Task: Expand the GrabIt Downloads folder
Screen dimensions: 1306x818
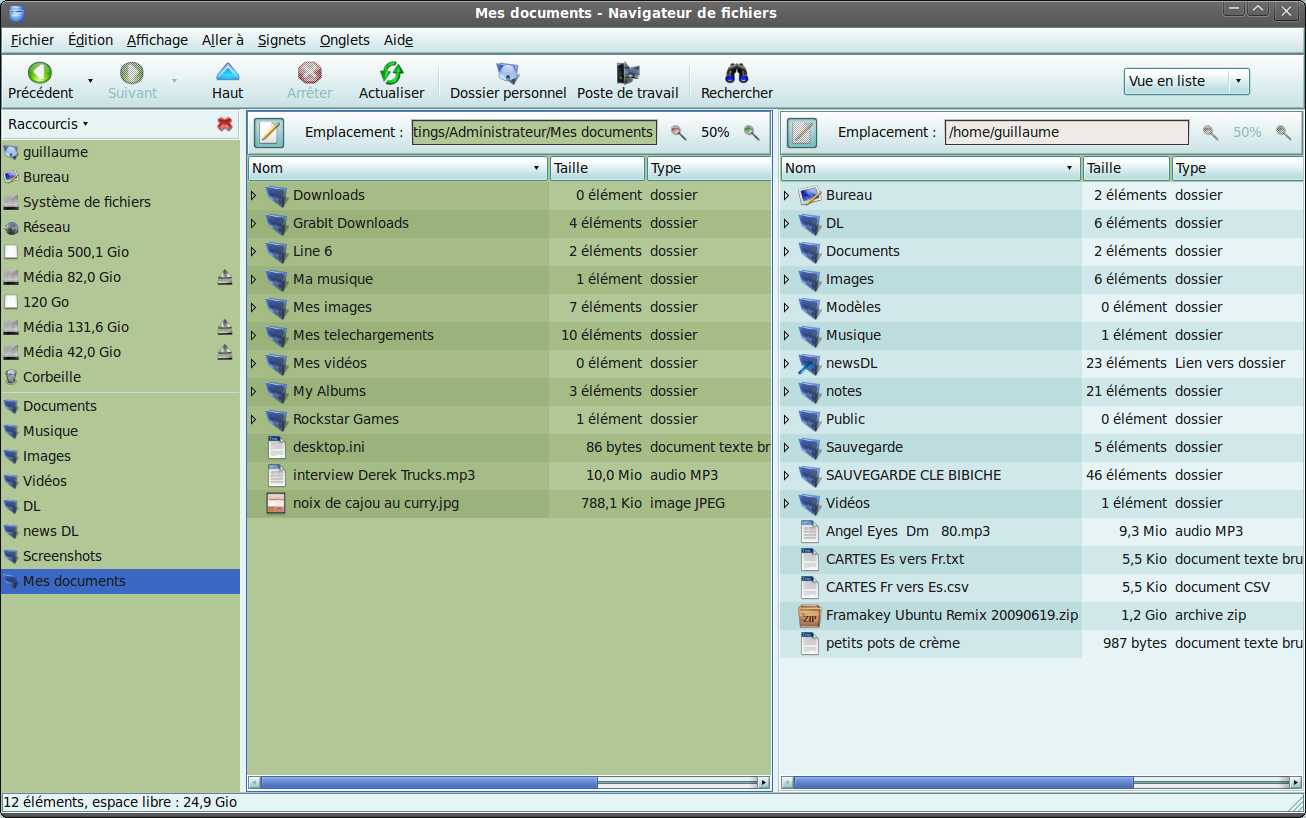Action: (254, 223)
